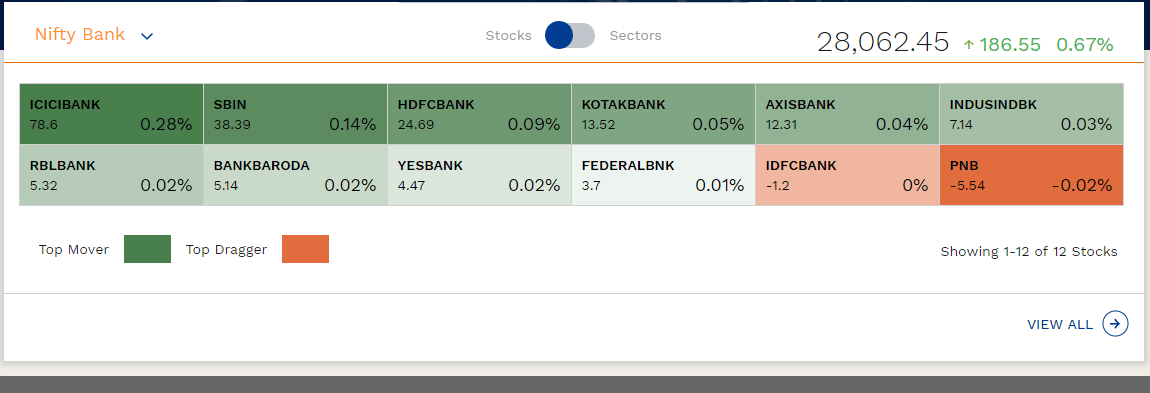Select the SBIN heatmap tile
This screenshot has height=393, width=1150.
pos(295,114)
